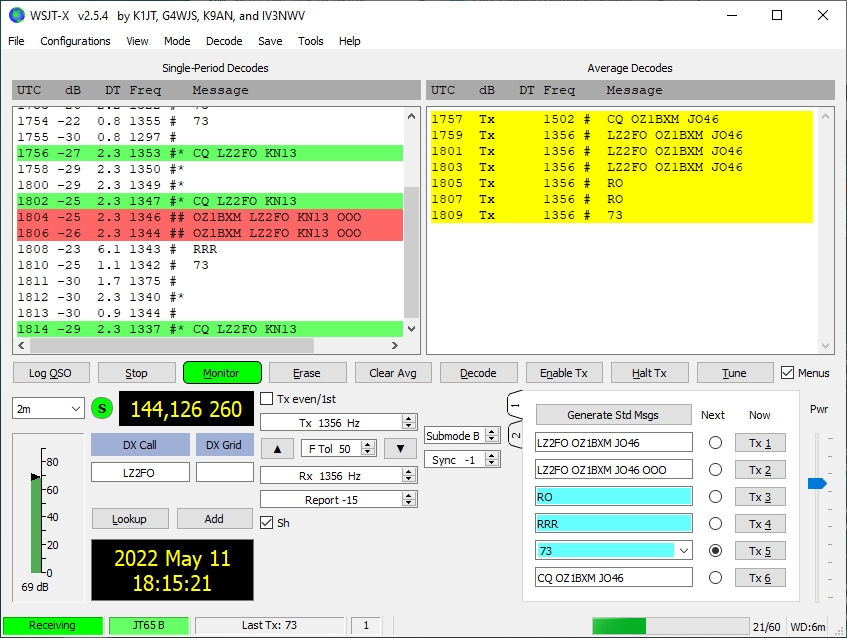Viewport: 847px width, 638px height.
Task: Switch to message tab 1
Action: pos(515,405)
